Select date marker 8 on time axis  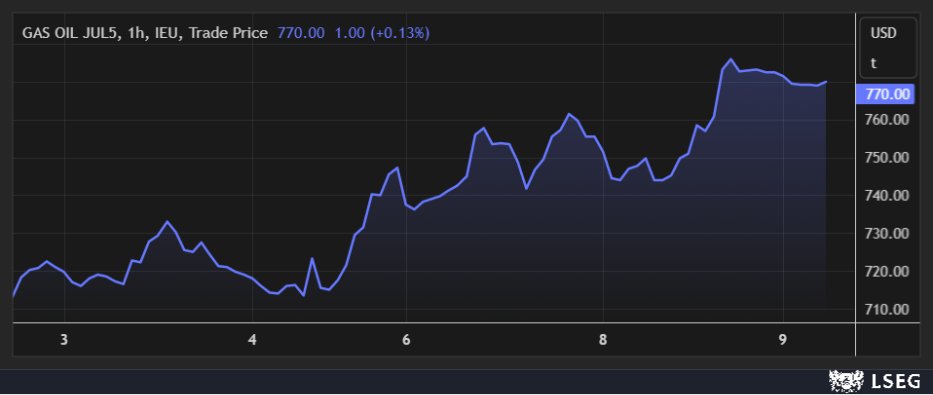pos(603,340)
